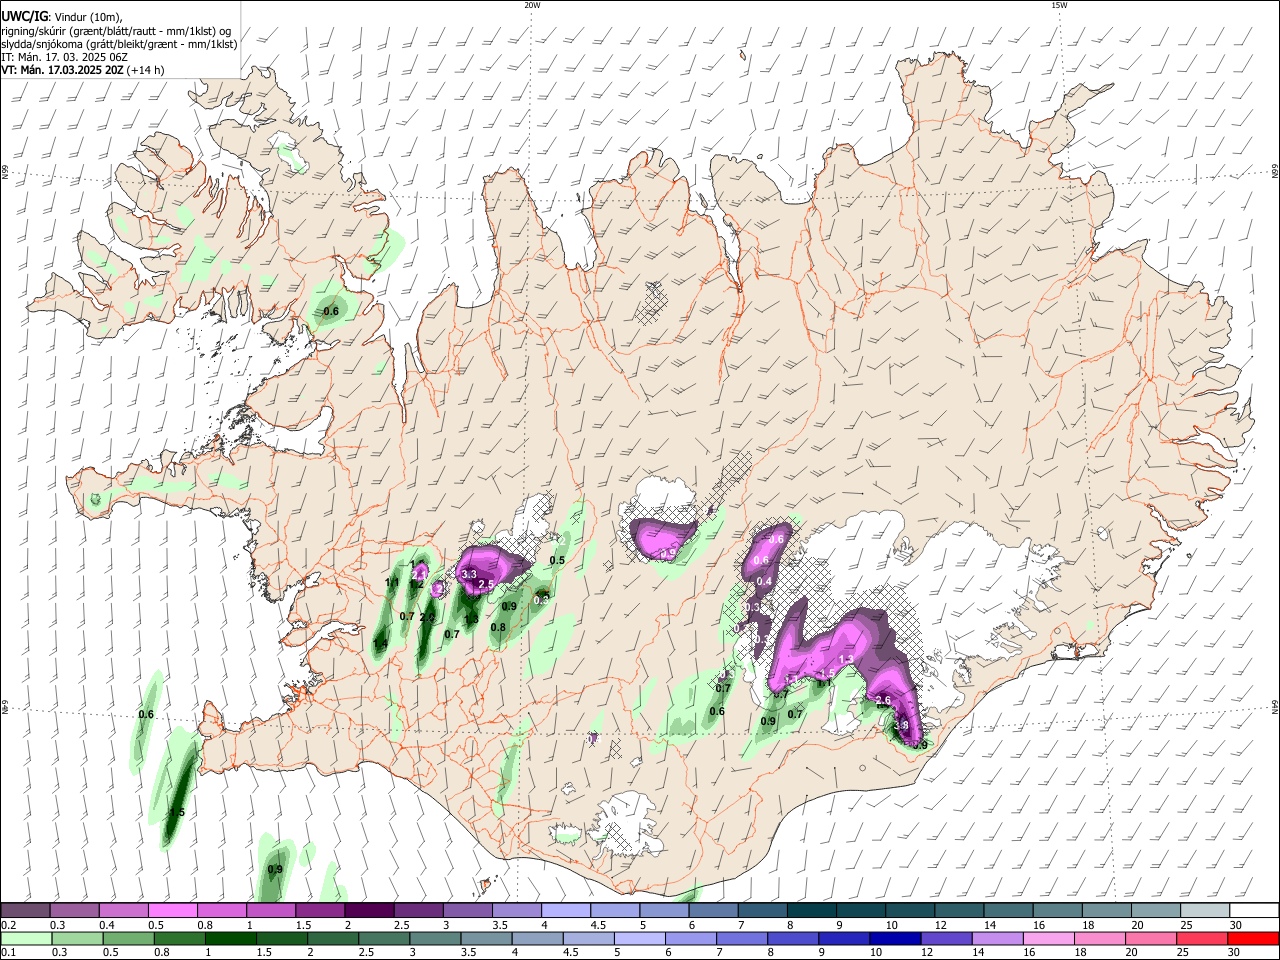Click the 0.1 label under lower legend

pos(8,953)
